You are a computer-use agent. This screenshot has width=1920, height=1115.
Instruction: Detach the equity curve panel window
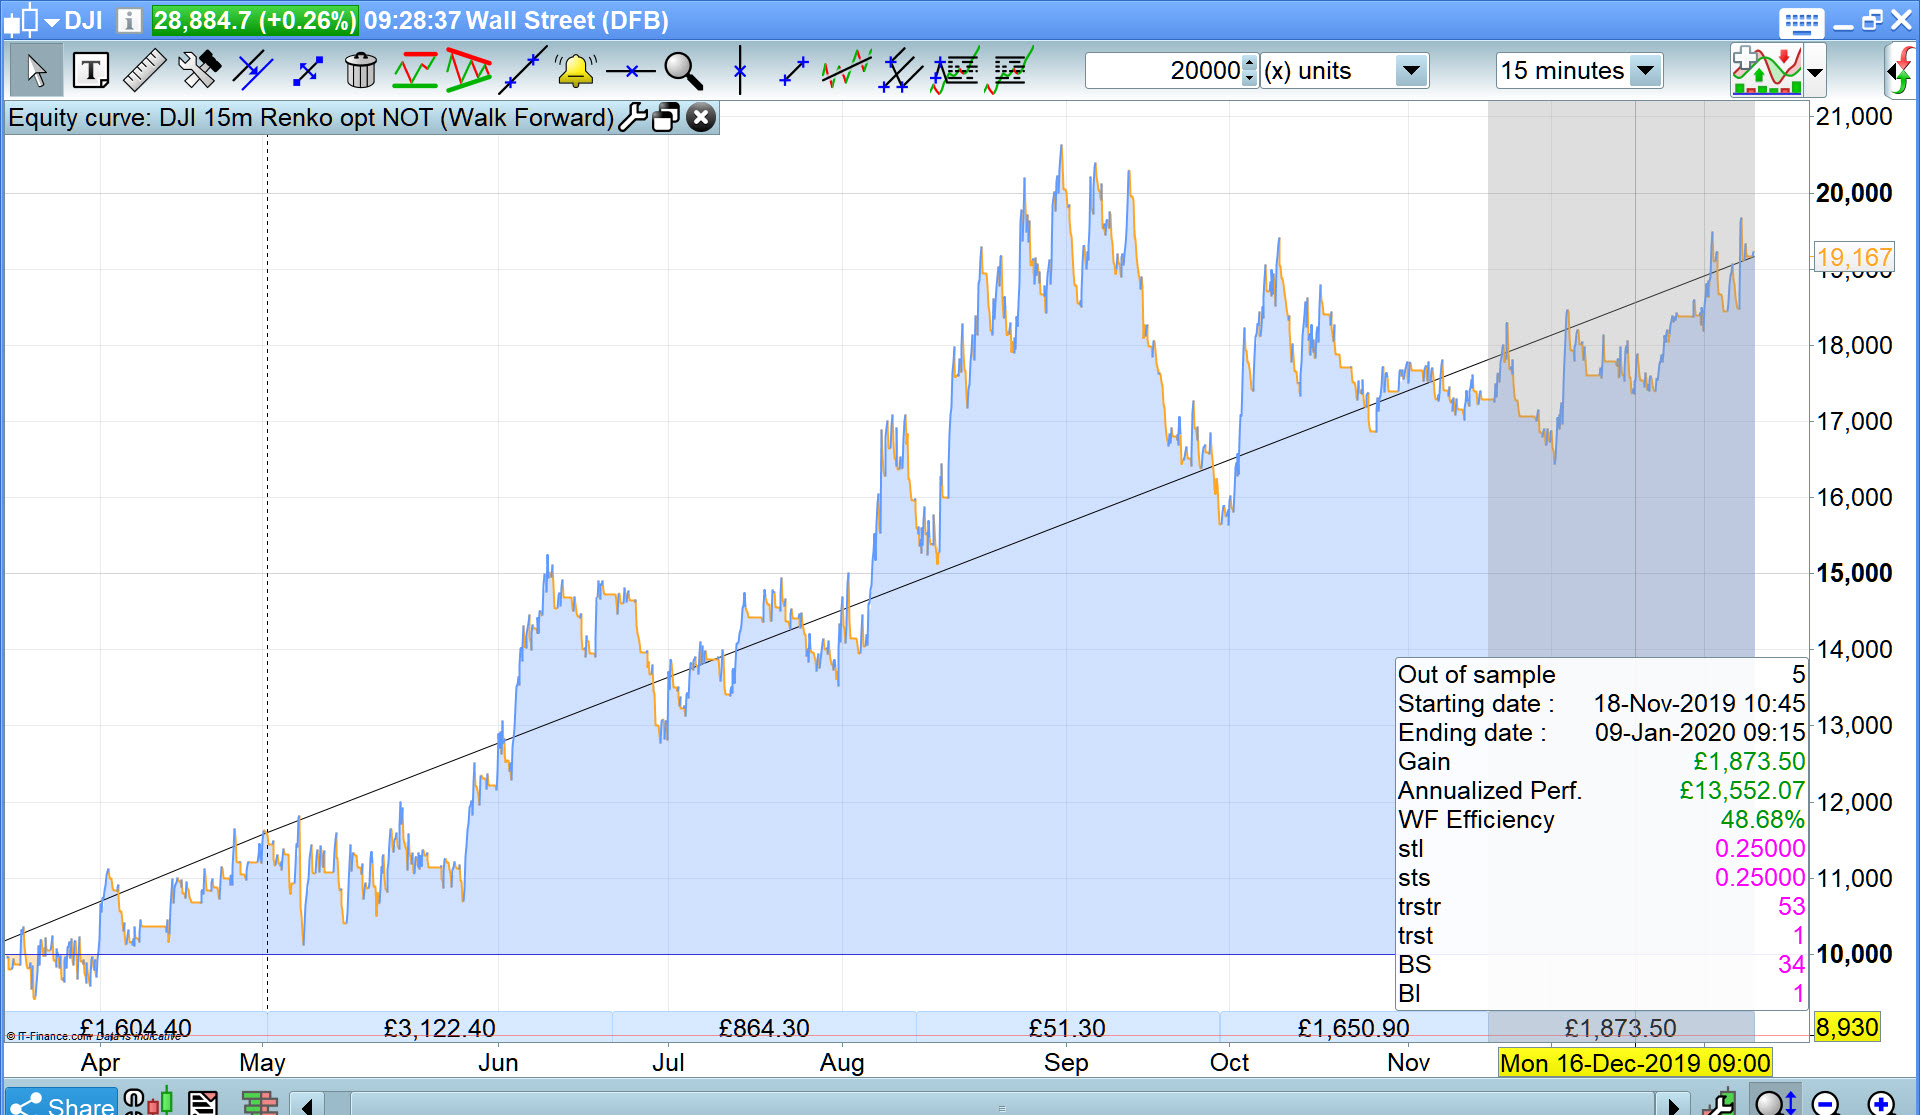pos(666,118)
